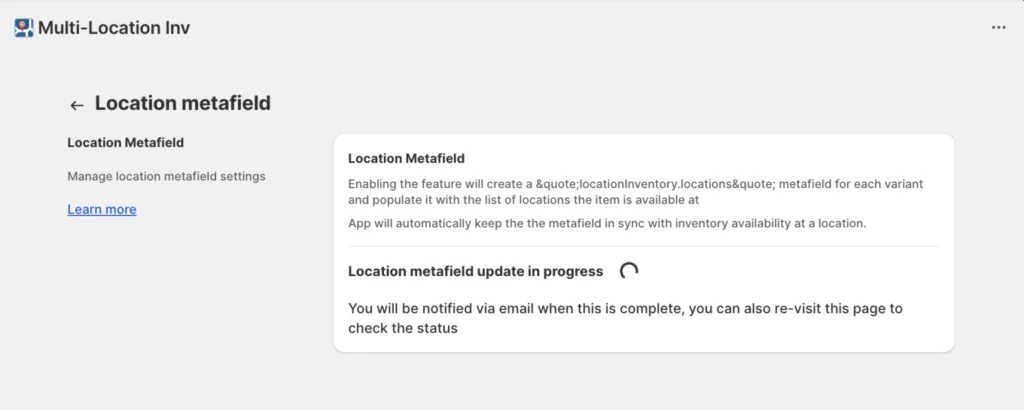Click the update progress loading spinner

pos(629,271)
